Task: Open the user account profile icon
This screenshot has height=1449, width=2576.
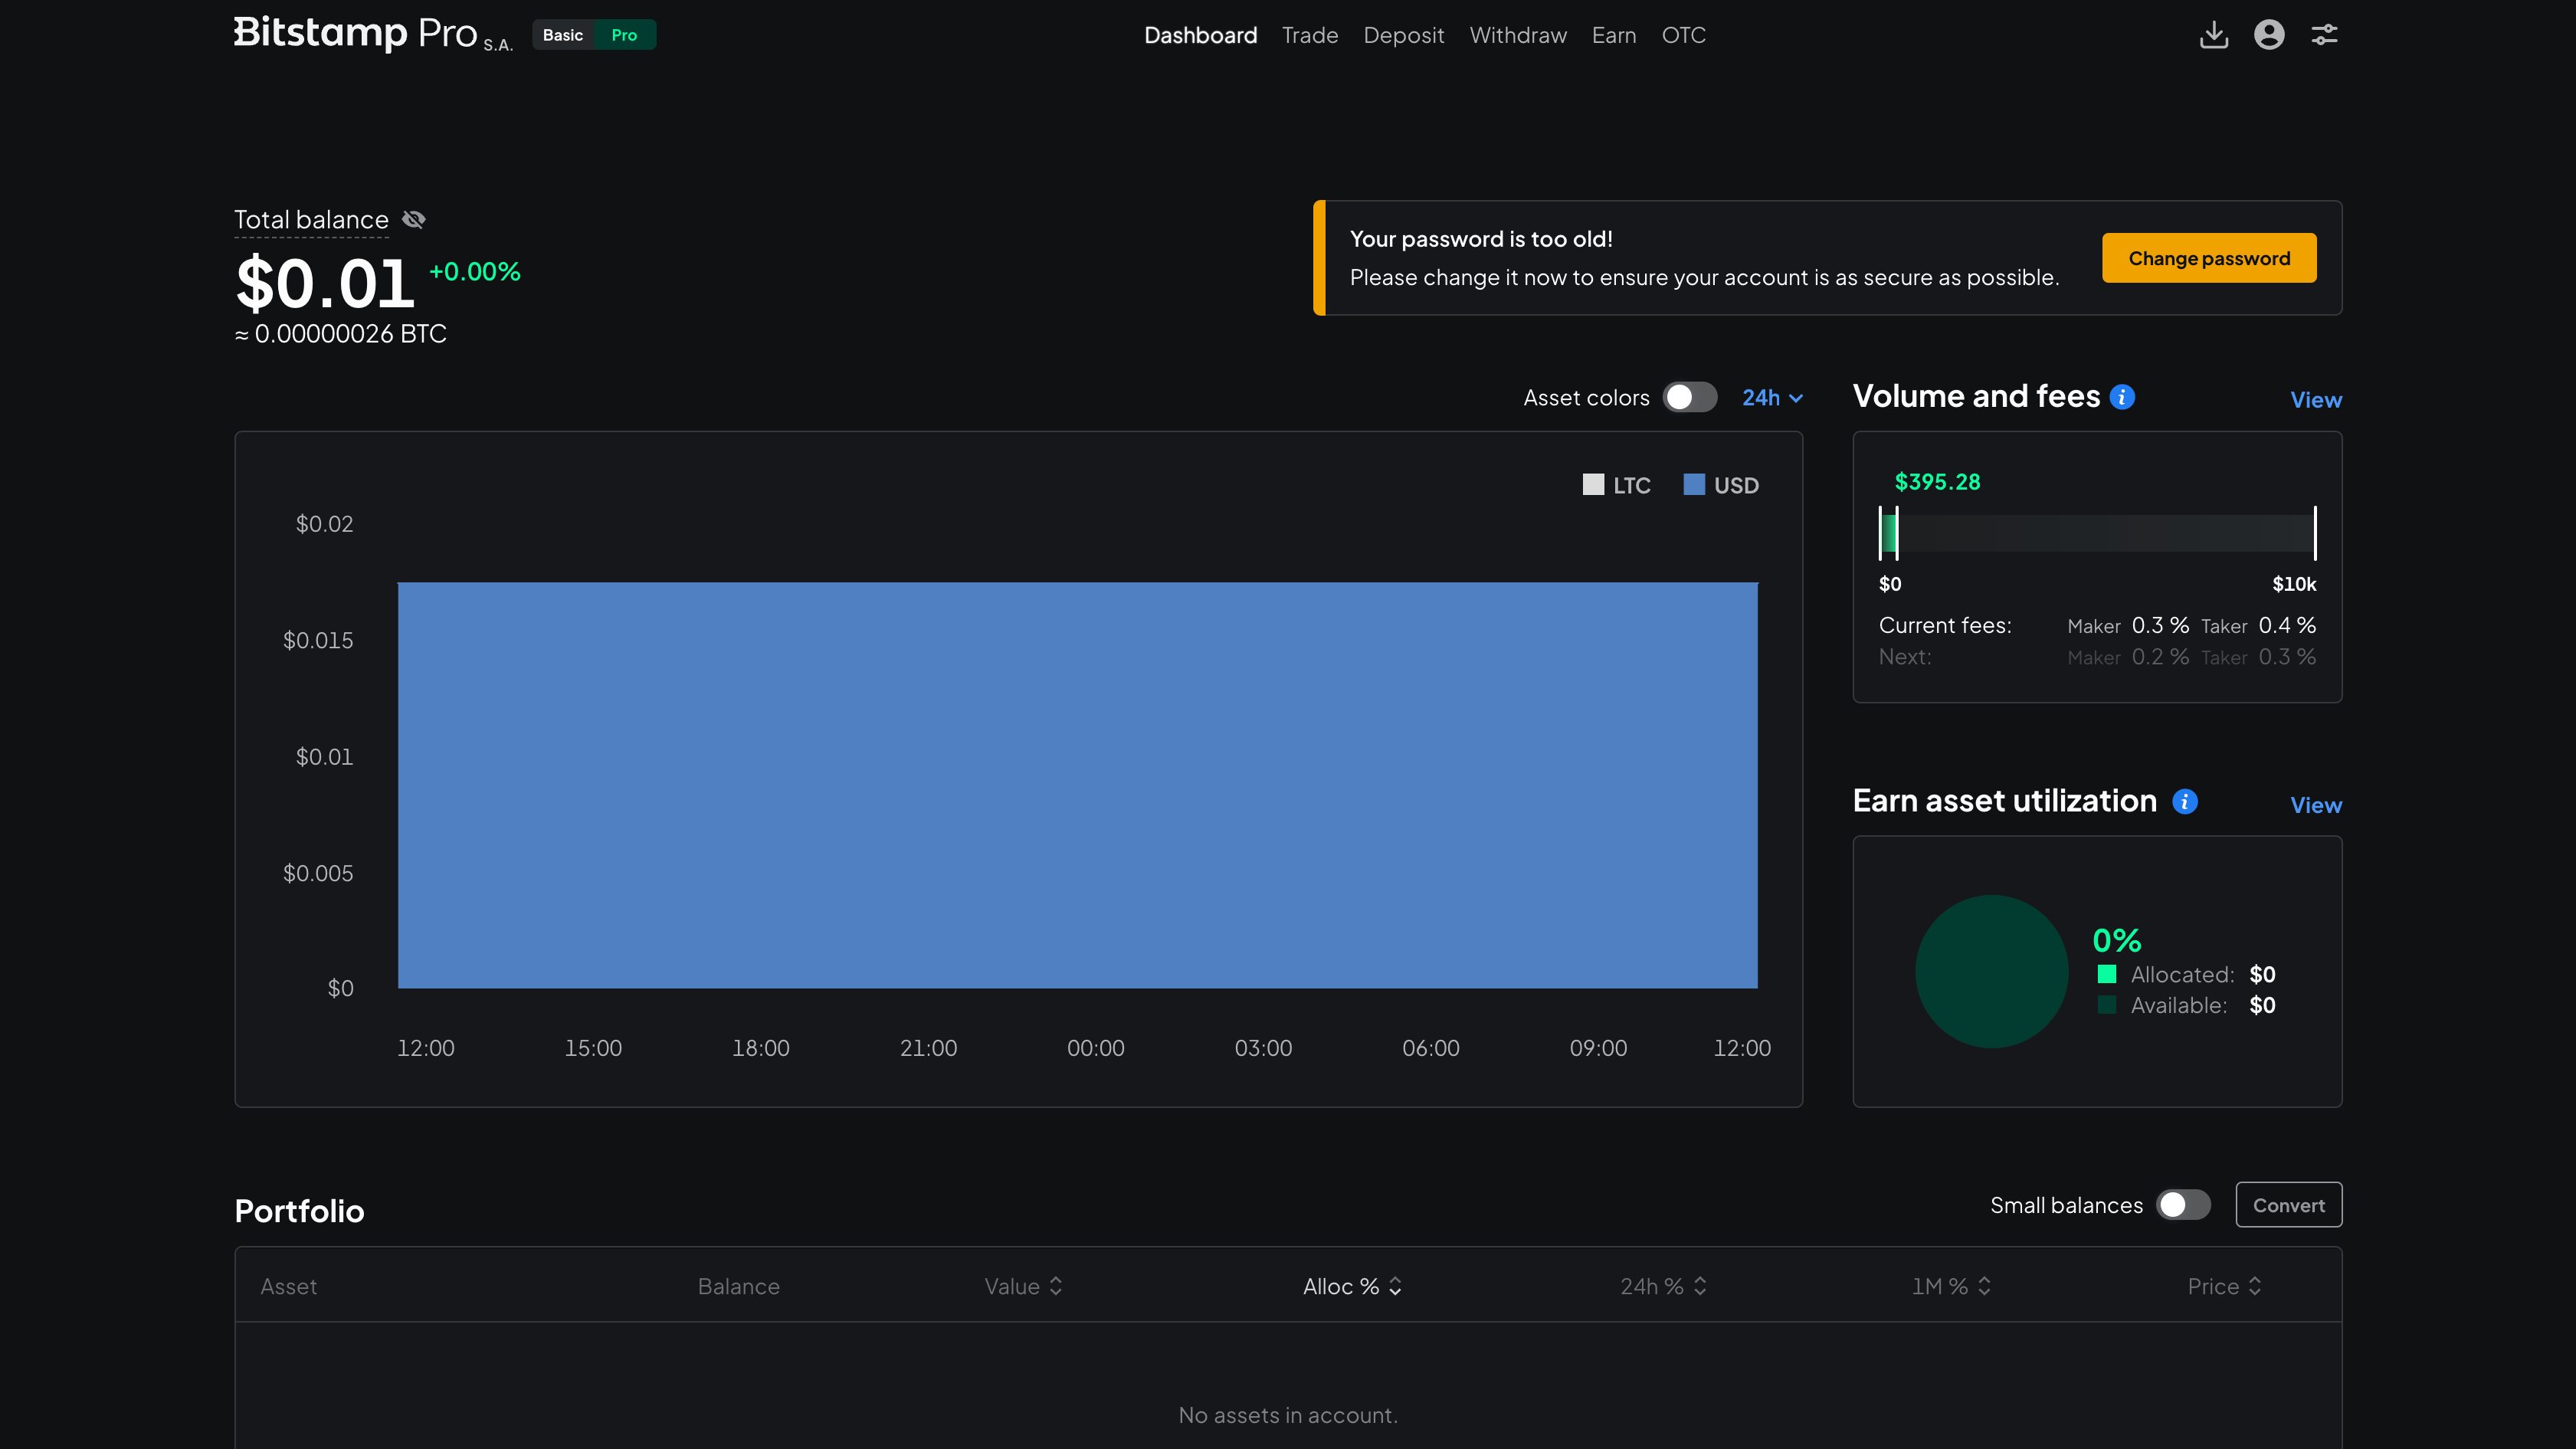Action: point(2269,35)
